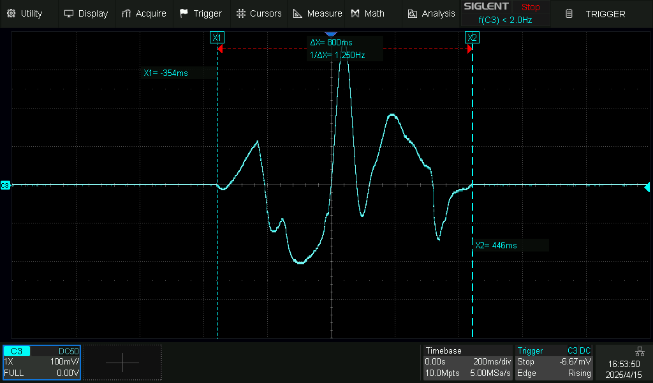Screen dimensions: 653x383
Task: Open the Utility menu
Action: tap(25, 14)
